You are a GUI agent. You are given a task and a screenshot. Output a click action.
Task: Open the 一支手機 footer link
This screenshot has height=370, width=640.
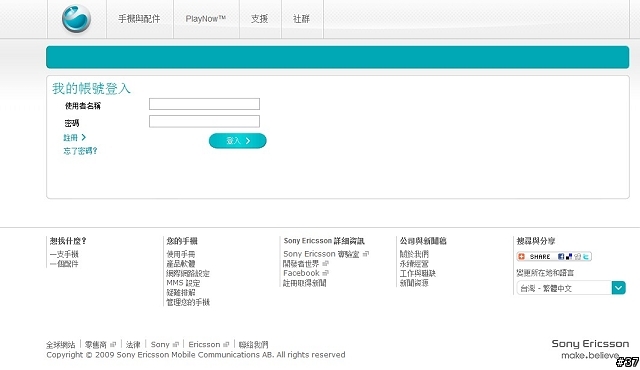(64, 254)
